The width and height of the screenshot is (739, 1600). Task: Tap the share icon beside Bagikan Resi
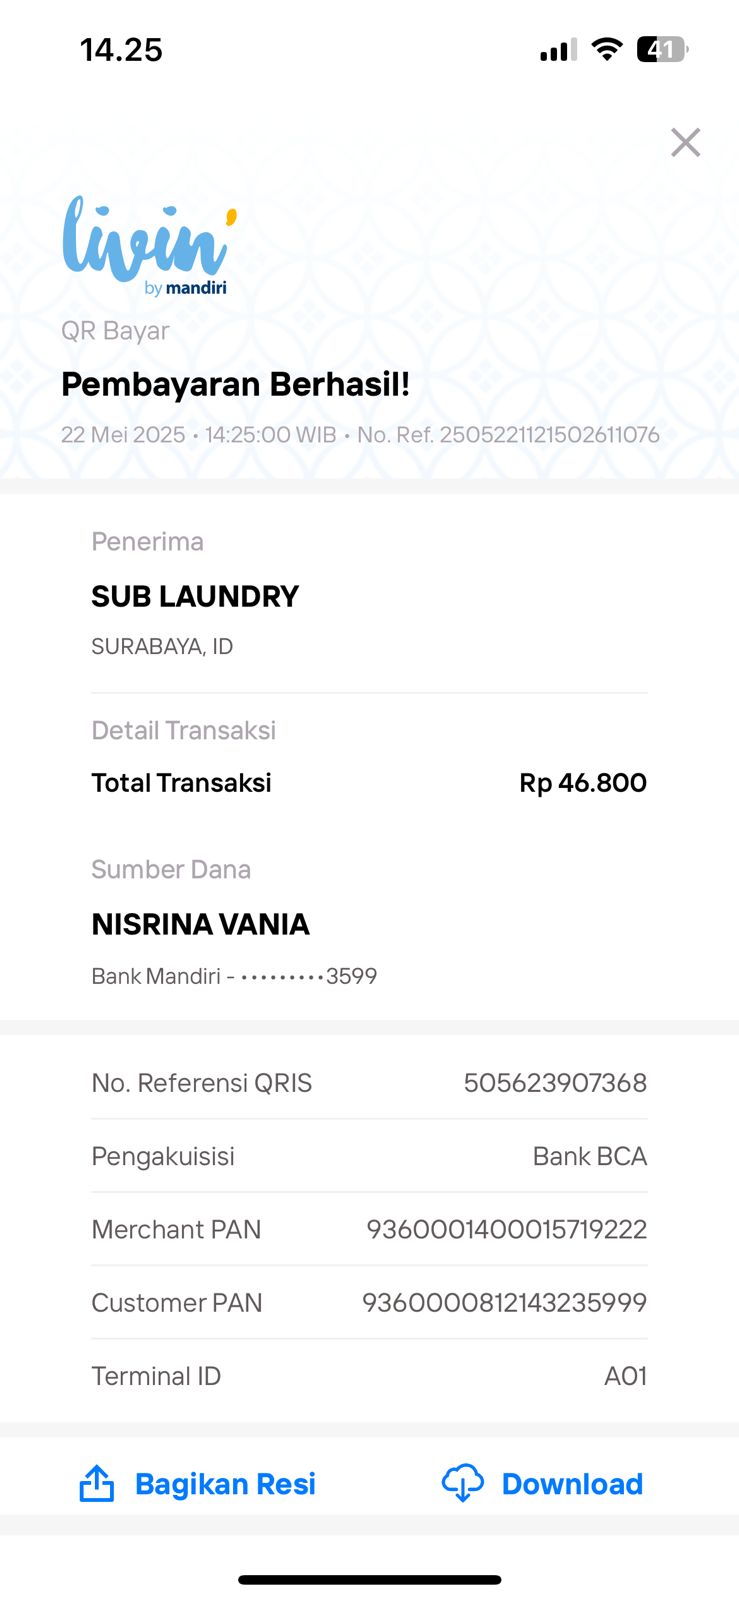[97, 1484]
